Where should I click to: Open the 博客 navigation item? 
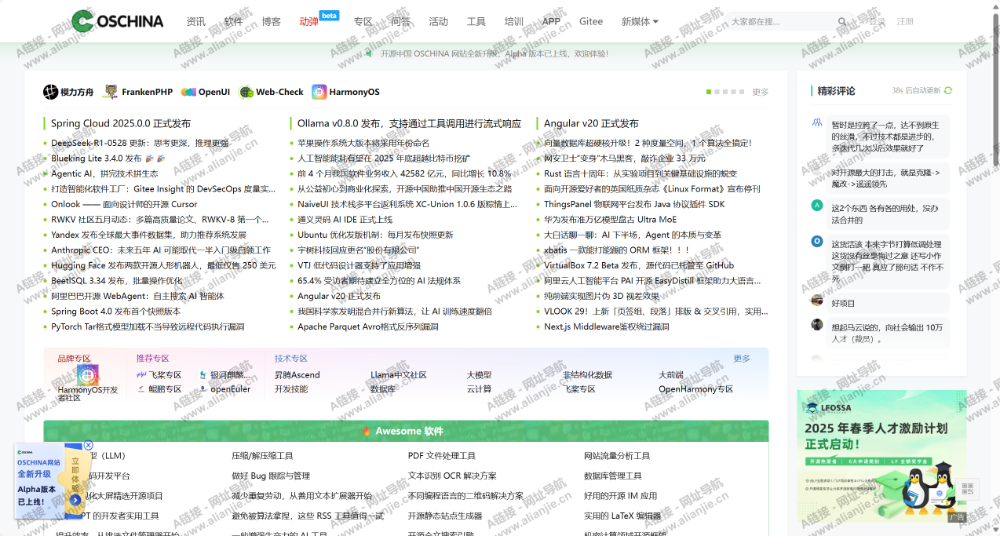pos(271,22)
